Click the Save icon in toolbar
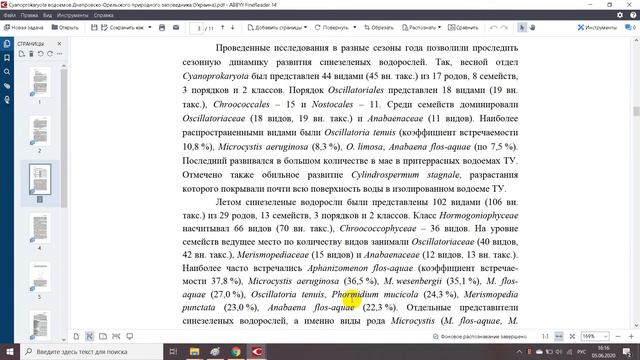 94,27
